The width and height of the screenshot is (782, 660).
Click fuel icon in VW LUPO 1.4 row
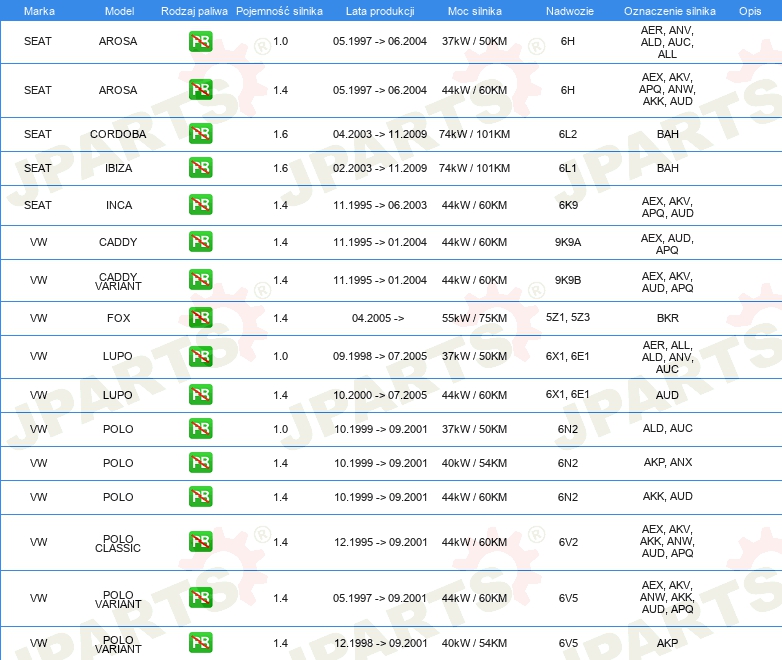click(x=200, y=395)
